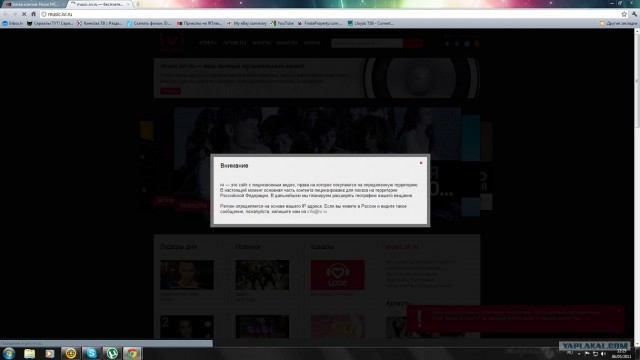The width and height of the screenshot is (640, 360).
Task: Open the Inbox.lv bookmark
Action: coord(13,23)
